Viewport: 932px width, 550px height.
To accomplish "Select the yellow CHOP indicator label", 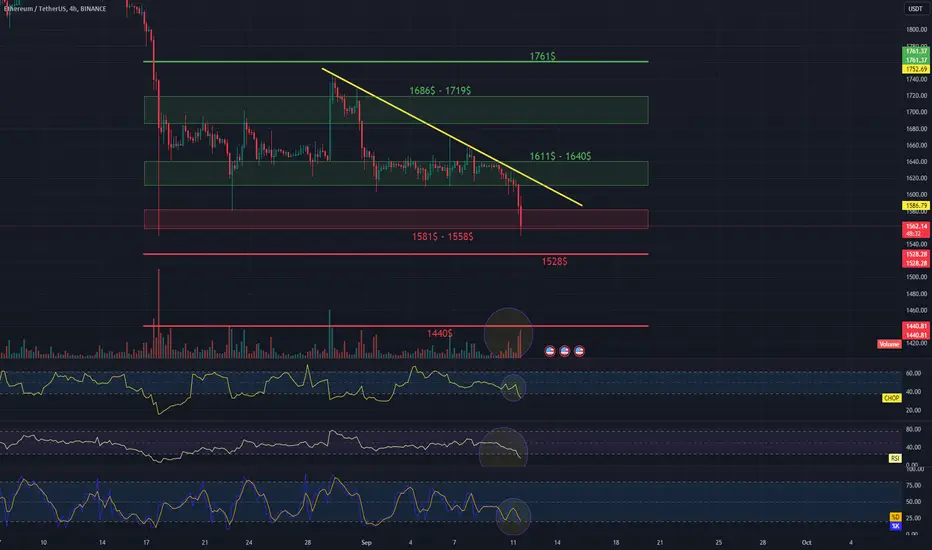I will pos(891,398).
